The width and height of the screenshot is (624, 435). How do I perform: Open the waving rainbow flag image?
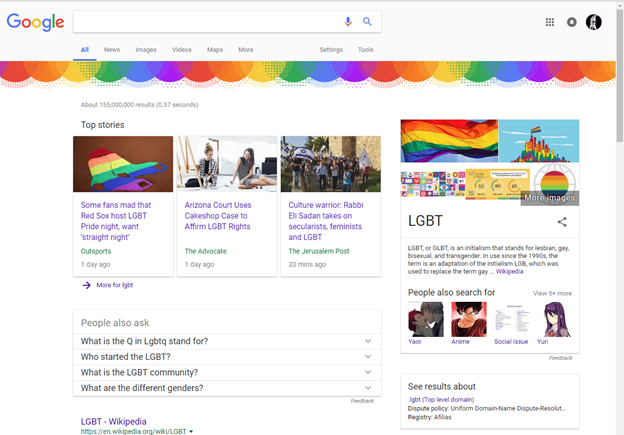[449, 141]
